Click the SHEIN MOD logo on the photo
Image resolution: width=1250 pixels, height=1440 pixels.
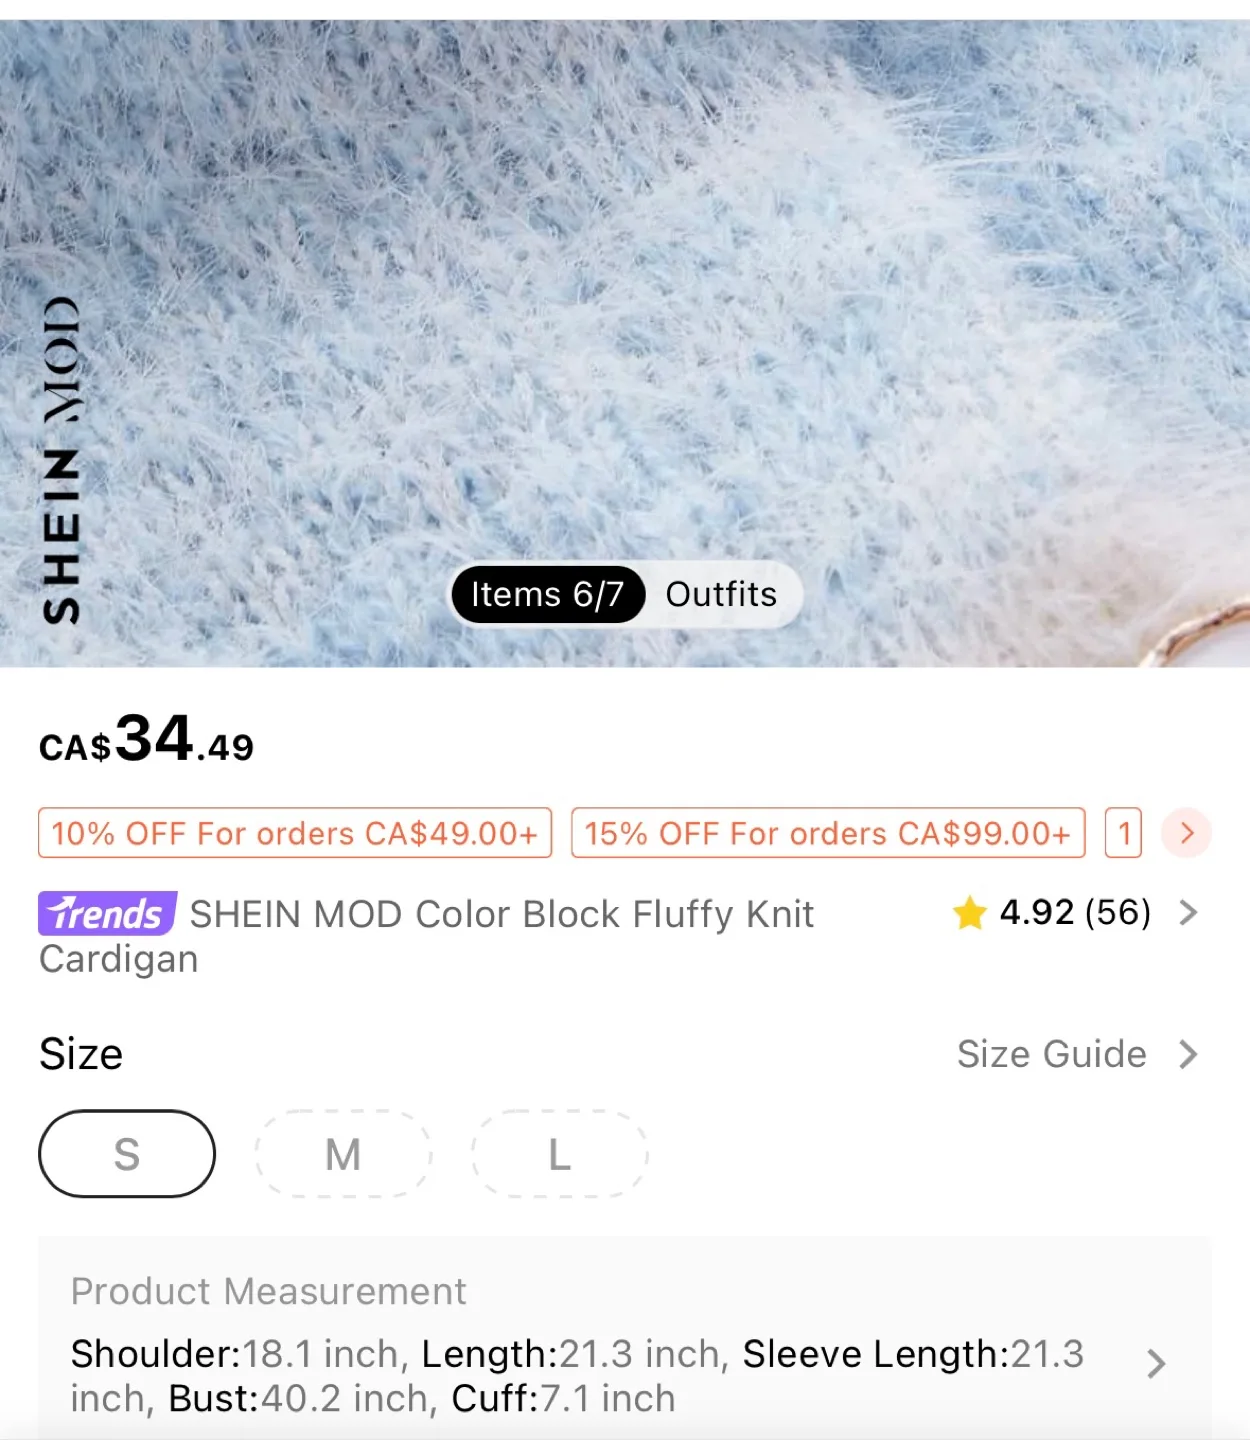pyautogui.click(x=65, y=455)
